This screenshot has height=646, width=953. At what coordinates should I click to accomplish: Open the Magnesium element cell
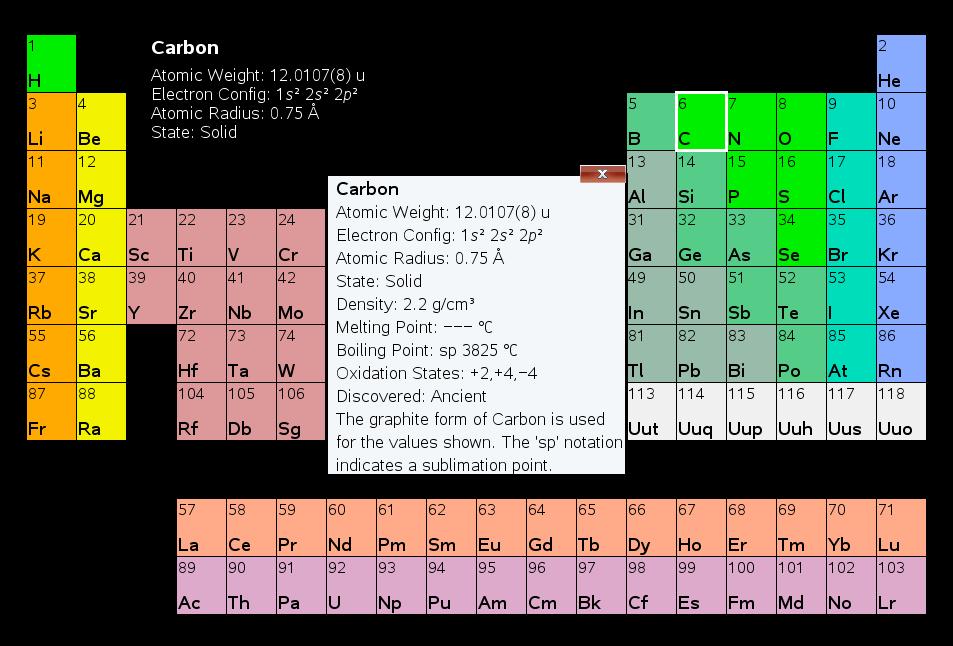click(101, 179)
